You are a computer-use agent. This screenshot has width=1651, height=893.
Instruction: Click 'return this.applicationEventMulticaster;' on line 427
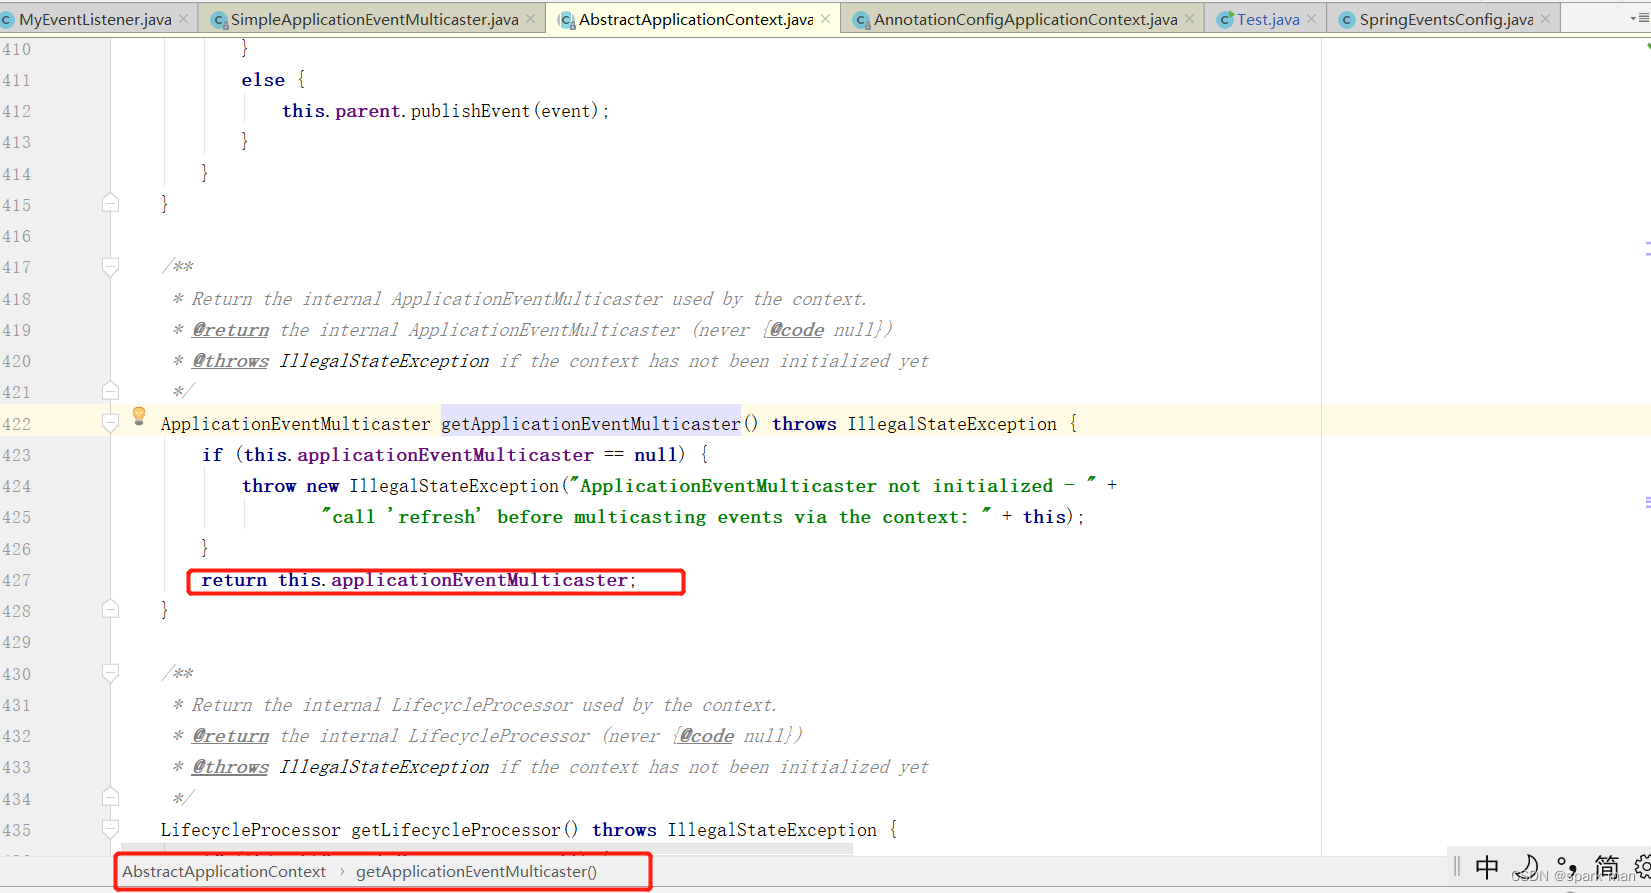pyautogui.click(x=418, y=580)
